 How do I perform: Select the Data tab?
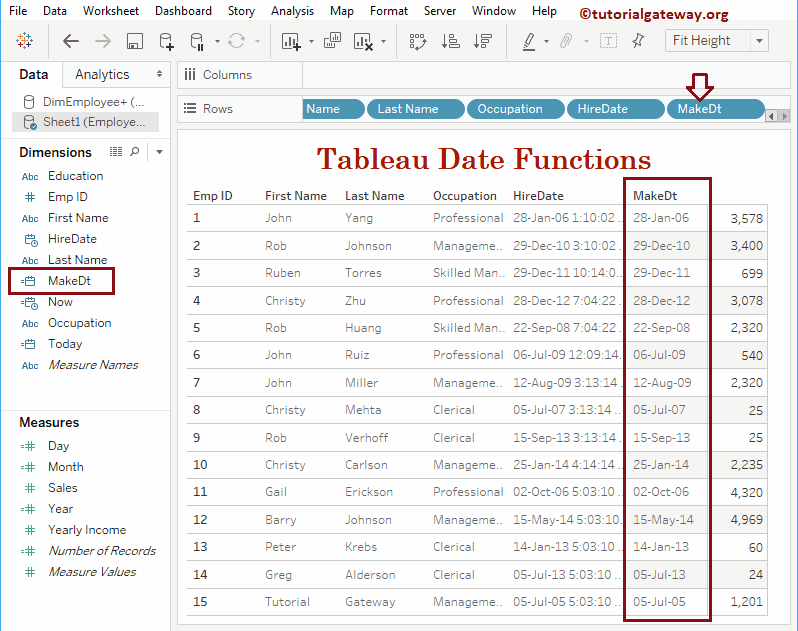(34, 74)
